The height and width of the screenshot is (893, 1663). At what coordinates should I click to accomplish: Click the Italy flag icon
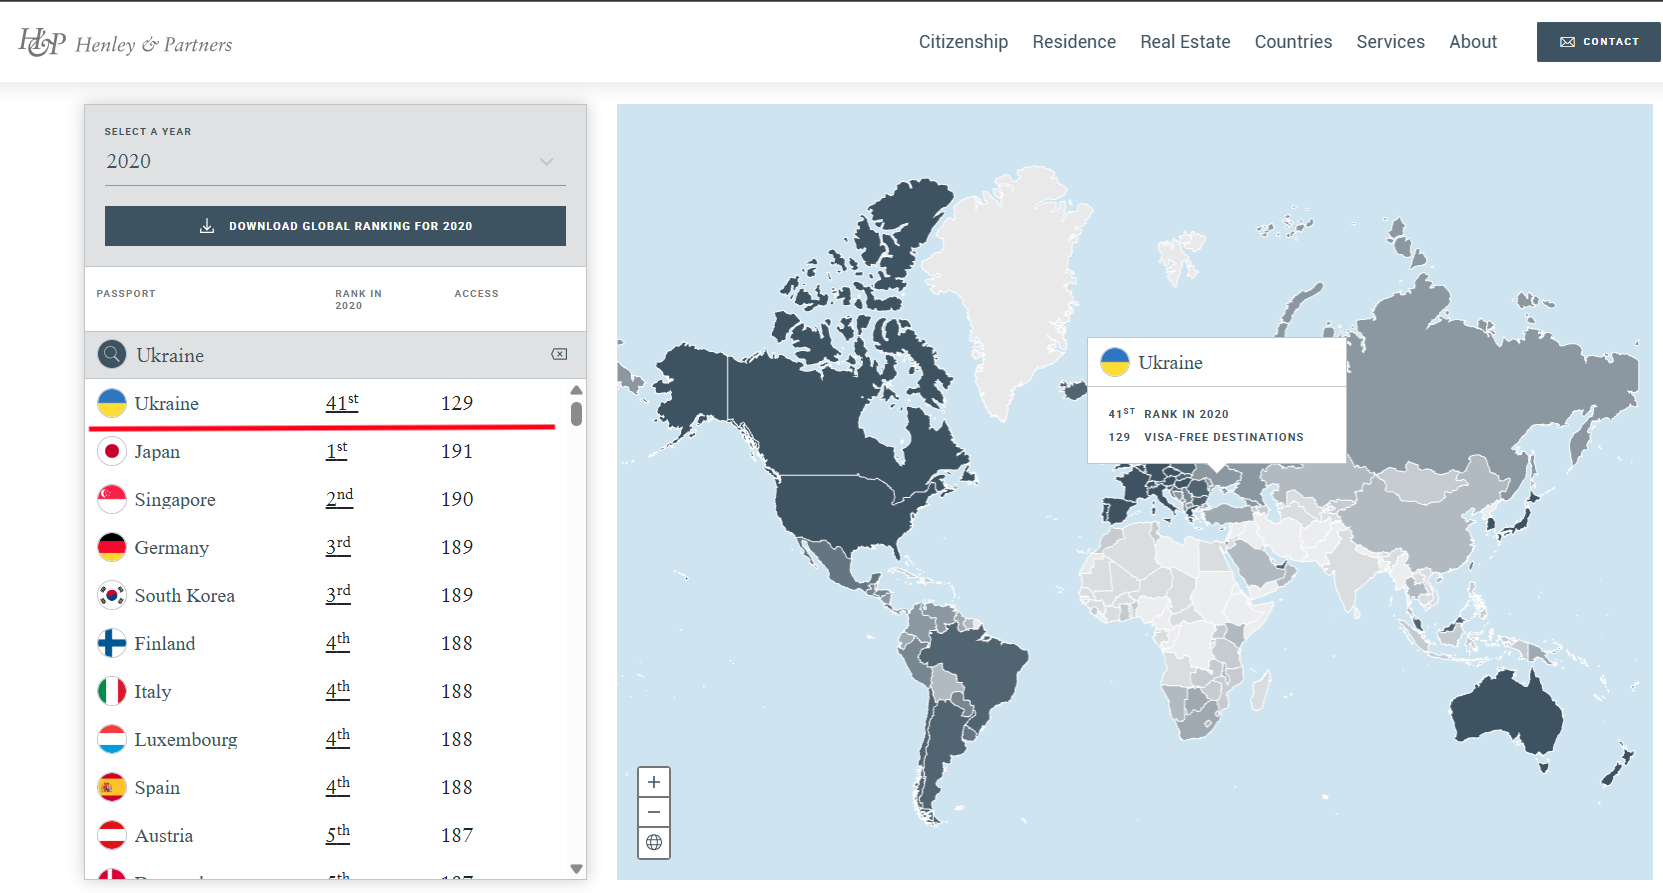[x=112, y=691]
